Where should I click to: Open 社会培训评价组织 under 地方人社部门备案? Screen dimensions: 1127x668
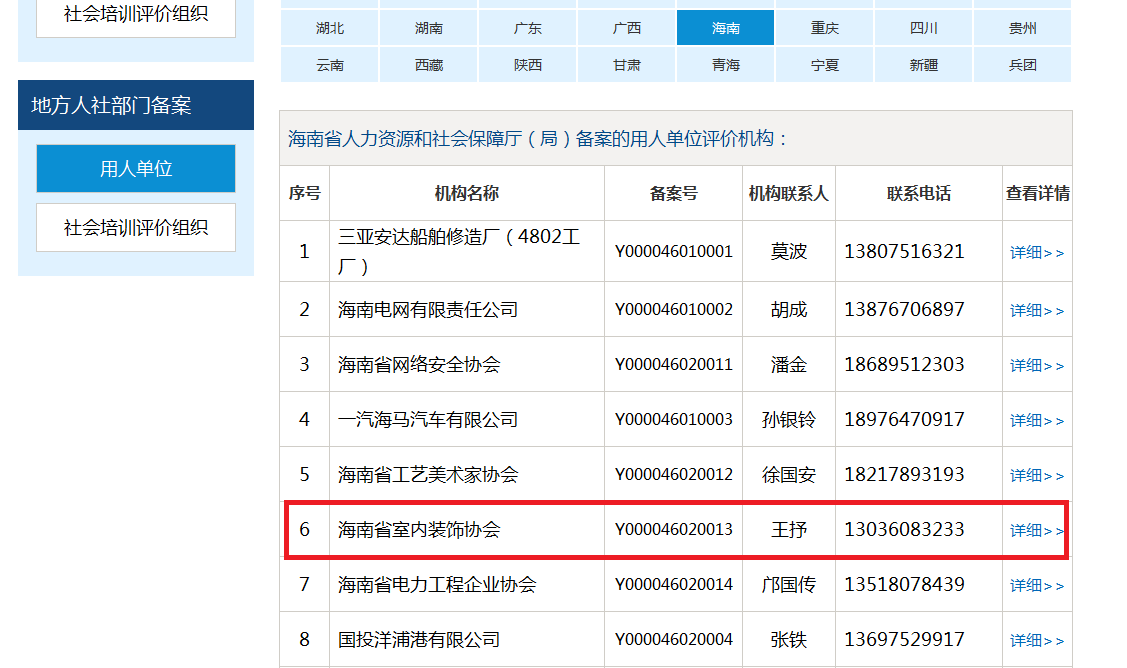pos(136,227)
